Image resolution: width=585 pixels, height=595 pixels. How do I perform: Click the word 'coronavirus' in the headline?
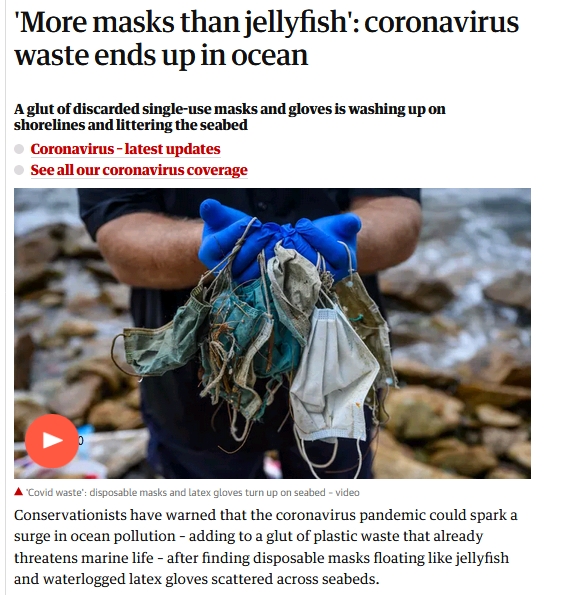442,22
